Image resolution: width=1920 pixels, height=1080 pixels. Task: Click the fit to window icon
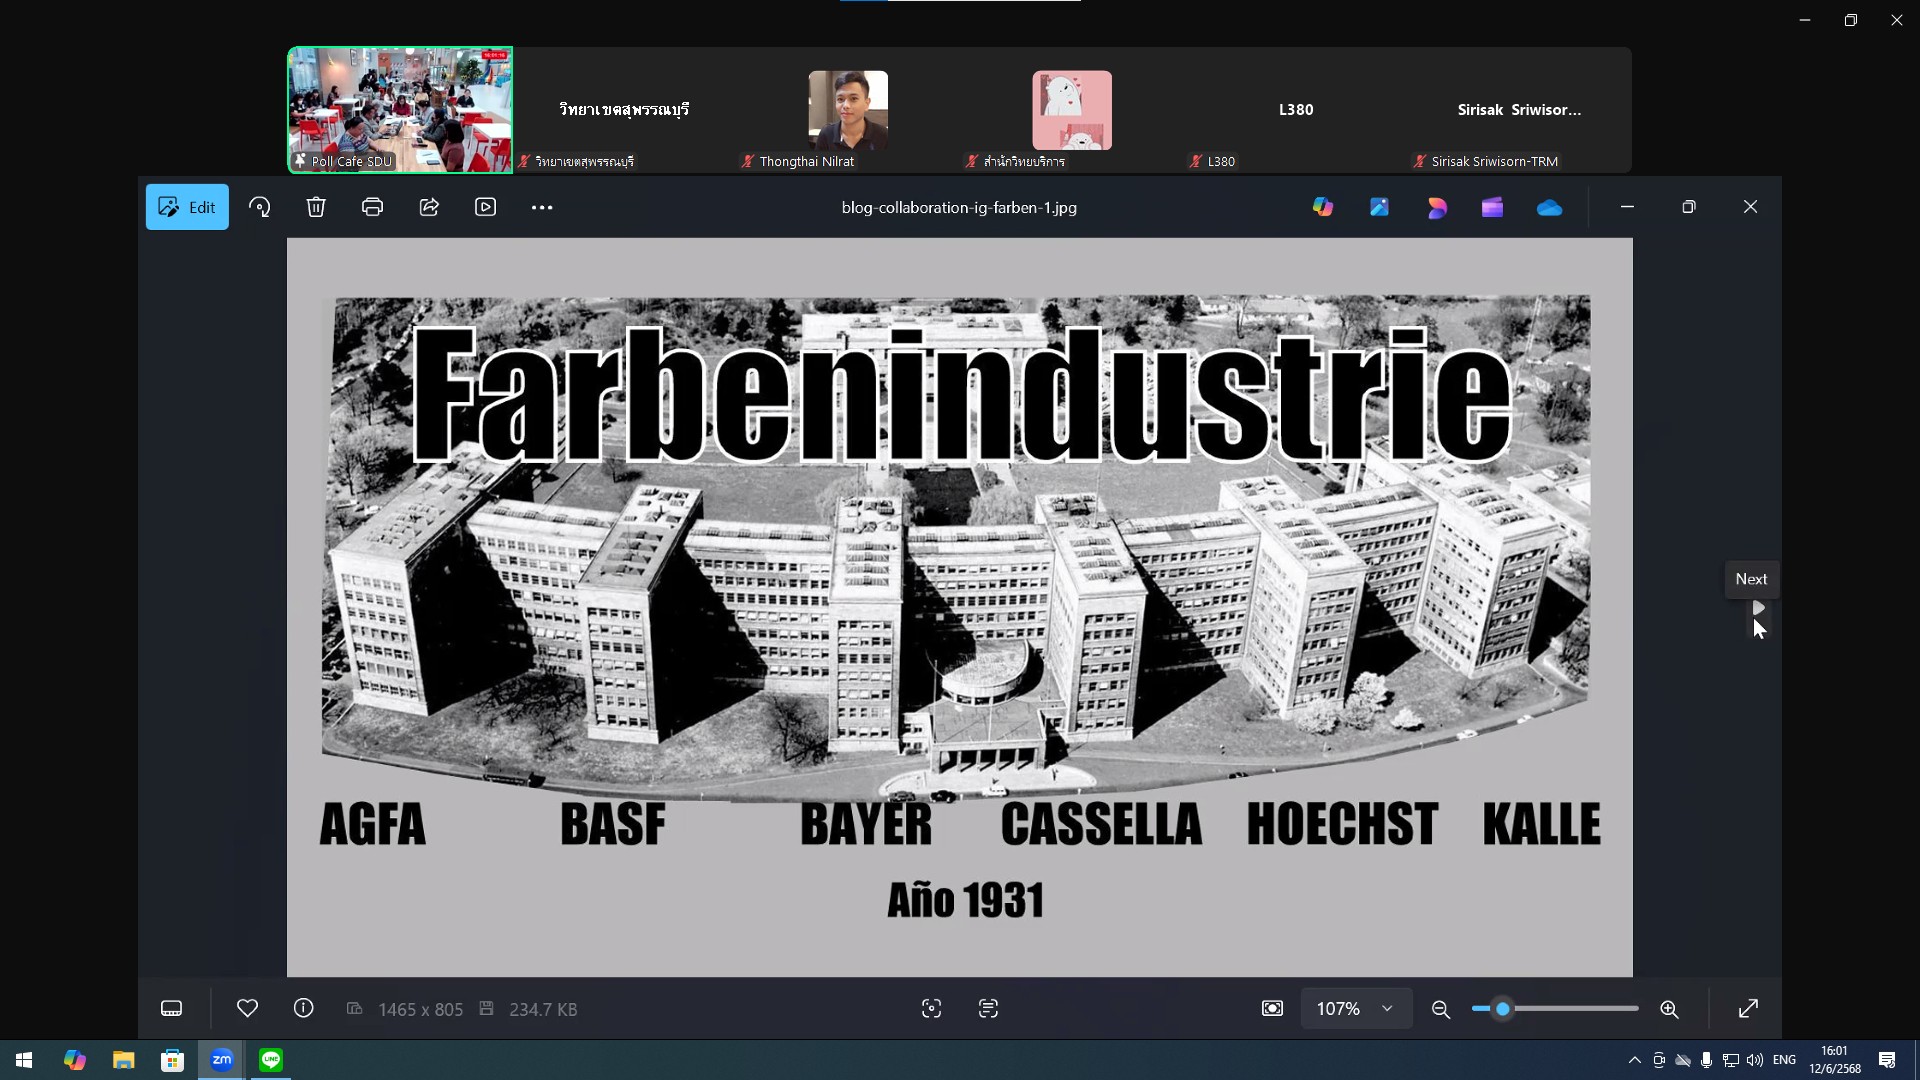pyautogui.click(x=1272, y=1009)
